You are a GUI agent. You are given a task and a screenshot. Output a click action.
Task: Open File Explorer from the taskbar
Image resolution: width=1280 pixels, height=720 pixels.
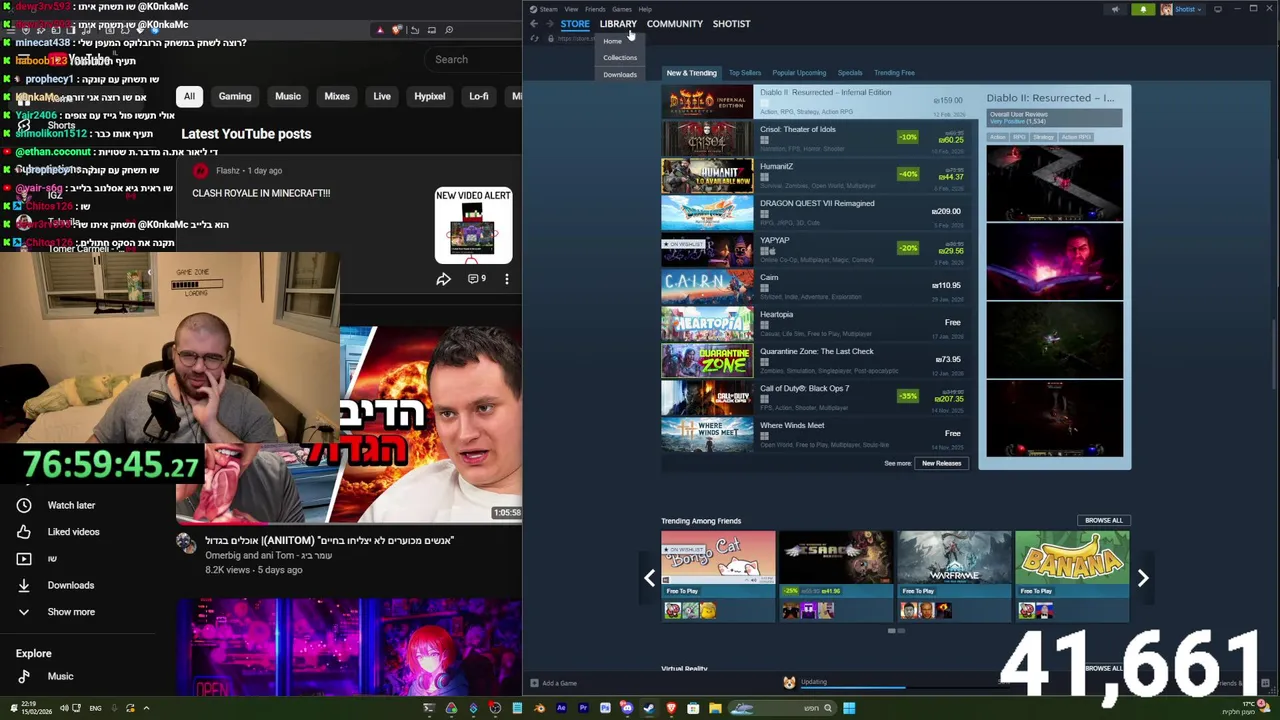pos(715,708)
